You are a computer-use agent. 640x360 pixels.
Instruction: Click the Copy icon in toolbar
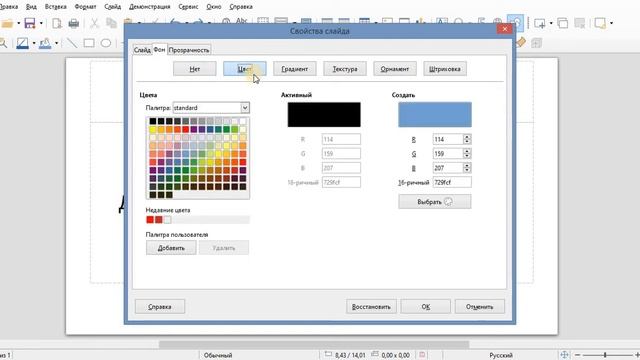coord(111,23)
